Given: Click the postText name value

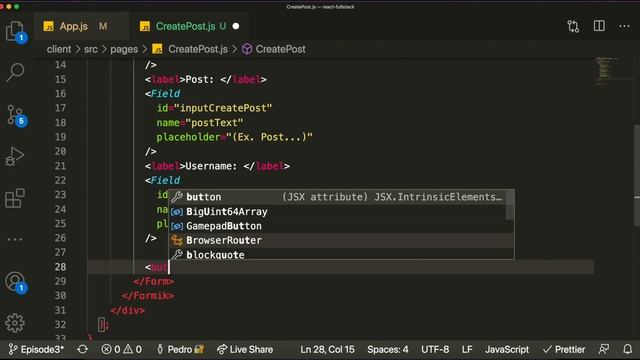Looking at the screenshot, I should 214,122.
